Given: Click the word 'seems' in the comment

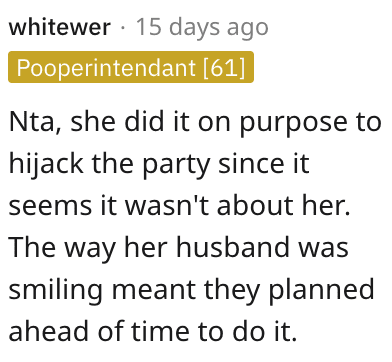Looking at the screenshot, I should pyautogui.click(x=50, y=208).
